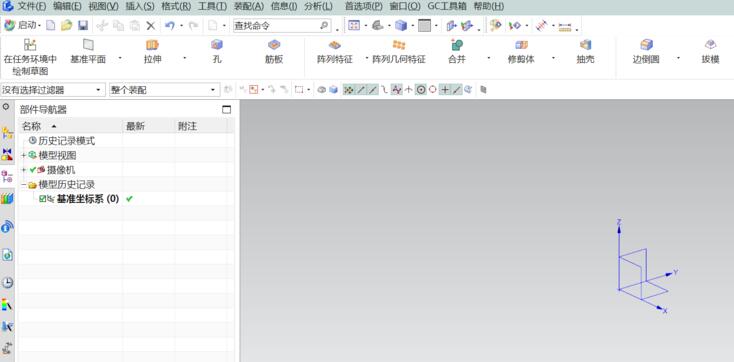This screenshot has width=734, height=362.
Task: Click the 最新 column header
Action: pyautogui.click(x=149, y=126)
